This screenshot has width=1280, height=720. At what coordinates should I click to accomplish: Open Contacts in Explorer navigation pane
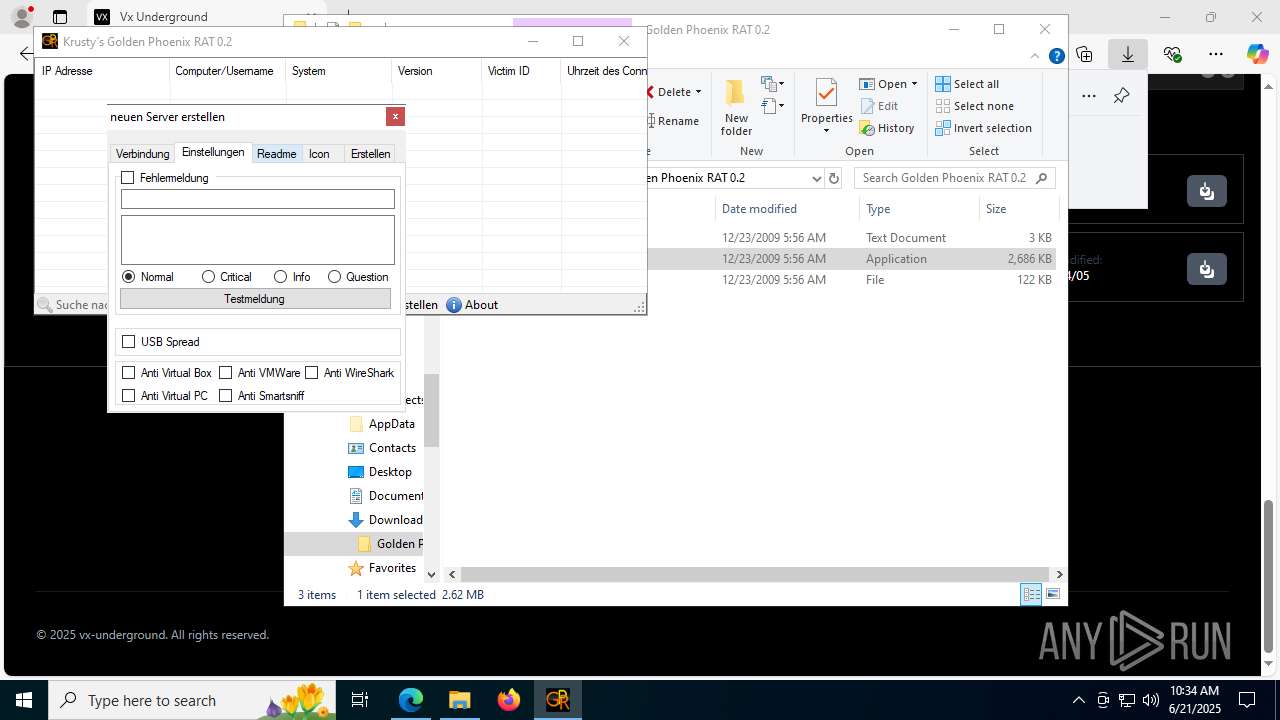pos(382,448)
